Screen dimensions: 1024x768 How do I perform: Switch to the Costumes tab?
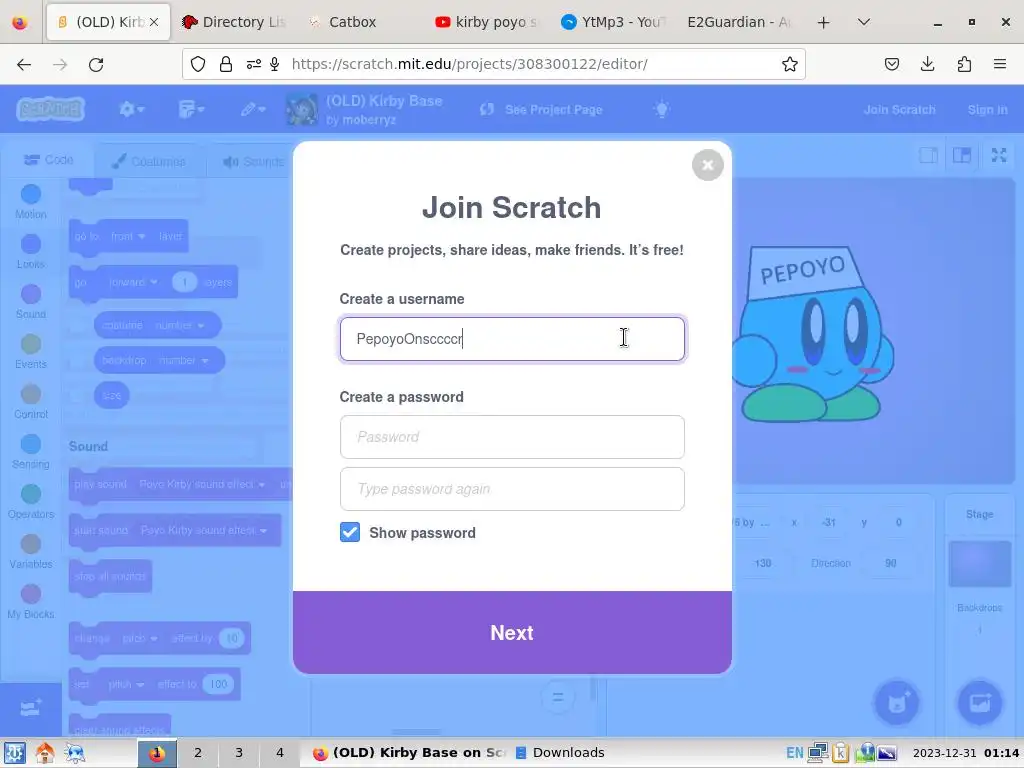coord(149,161)
